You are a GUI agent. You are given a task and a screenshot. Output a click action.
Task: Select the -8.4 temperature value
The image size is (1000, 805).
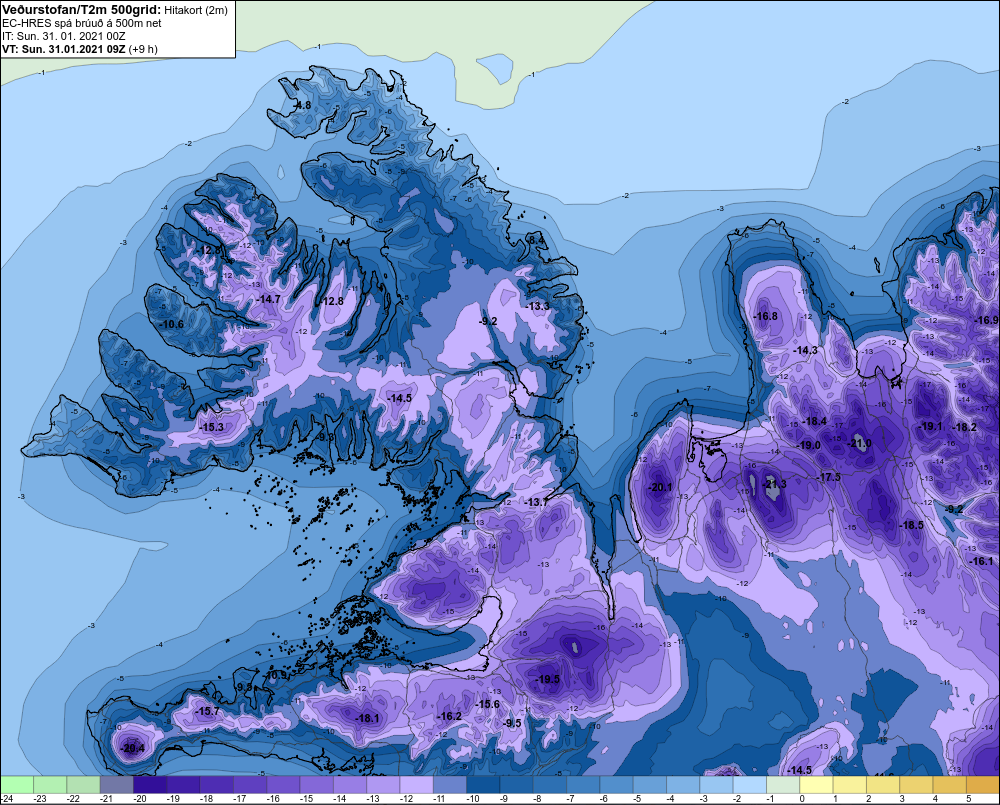pyautogui.click(x=536, y=240)
